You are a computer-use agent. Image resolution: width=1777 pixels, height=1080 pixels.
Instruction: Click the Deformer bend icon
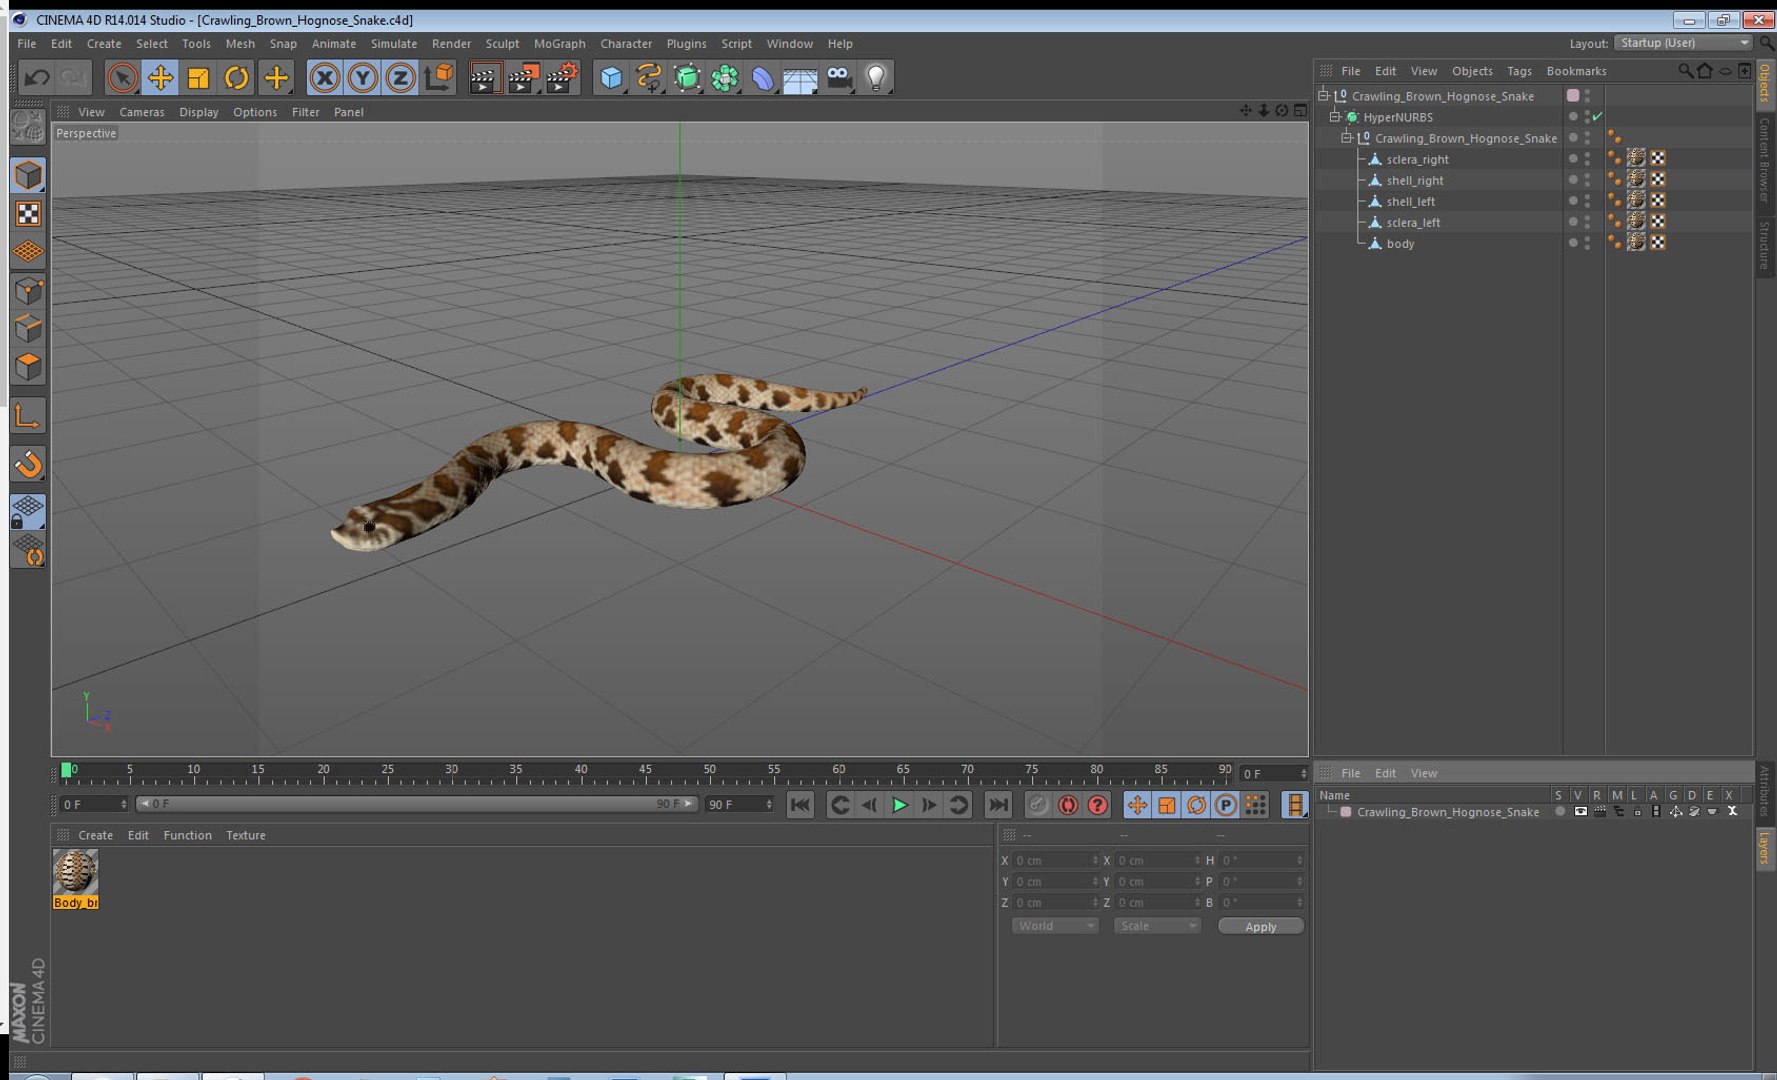click(x=762, y=77)
